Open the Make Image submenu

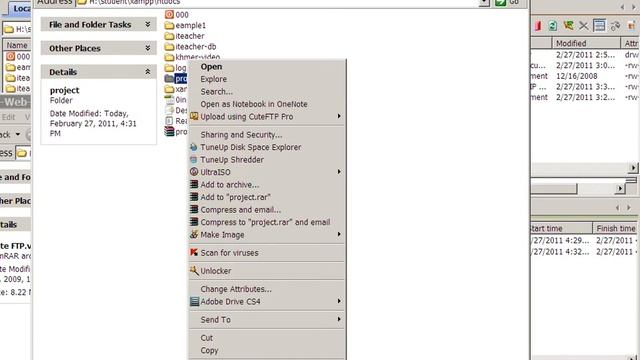(268, 235)
